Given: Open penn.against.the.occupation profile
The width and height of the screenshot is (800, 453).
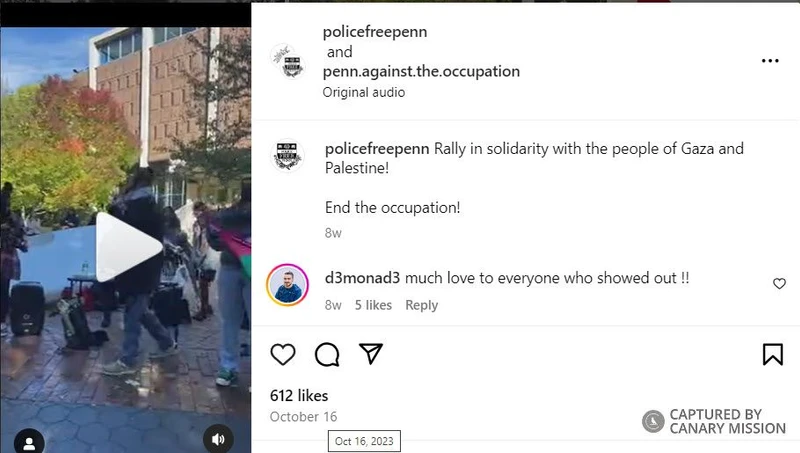Looking at the screenshot, I should coord(421,71).
